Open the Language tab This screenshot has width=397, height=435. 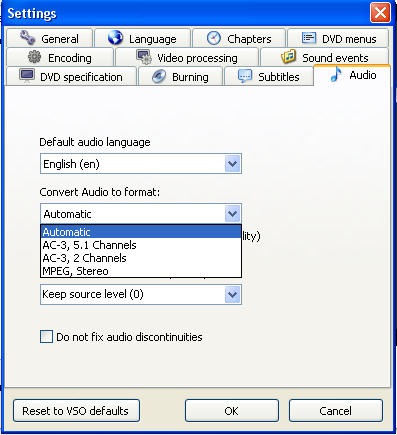pyautogui.click(x=143, y=38)
